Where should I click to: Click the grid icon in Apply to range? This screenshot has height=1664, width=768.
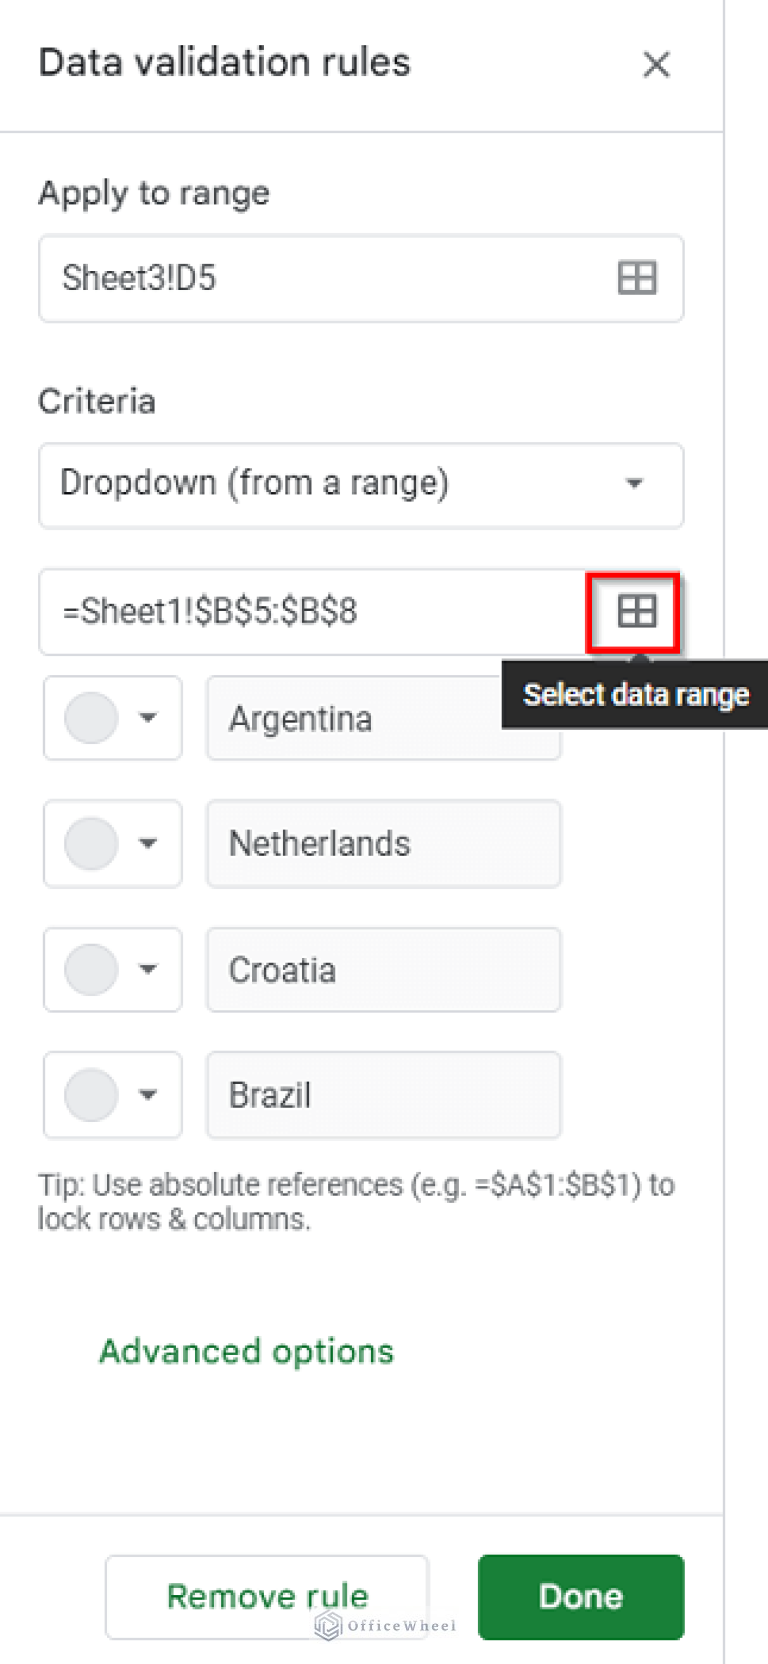coord(636,278)
